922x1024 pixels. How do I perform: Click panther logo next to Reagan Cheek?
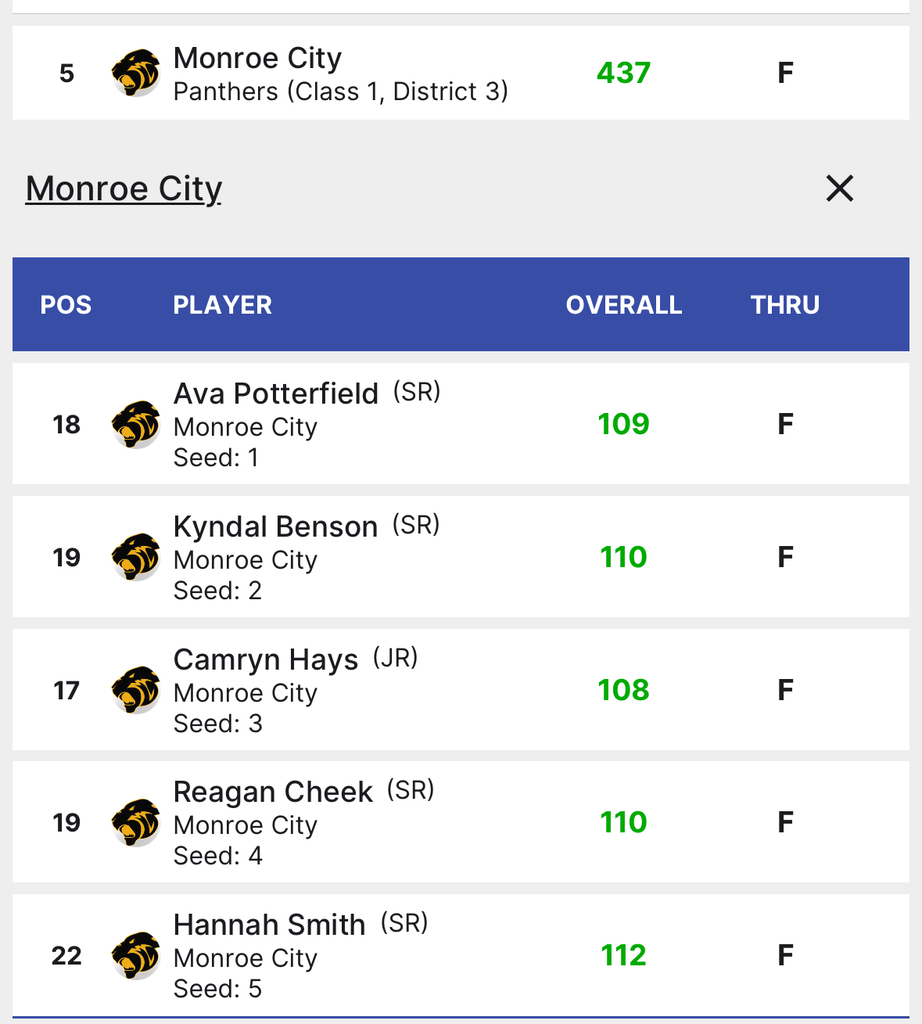click(136, 822)
